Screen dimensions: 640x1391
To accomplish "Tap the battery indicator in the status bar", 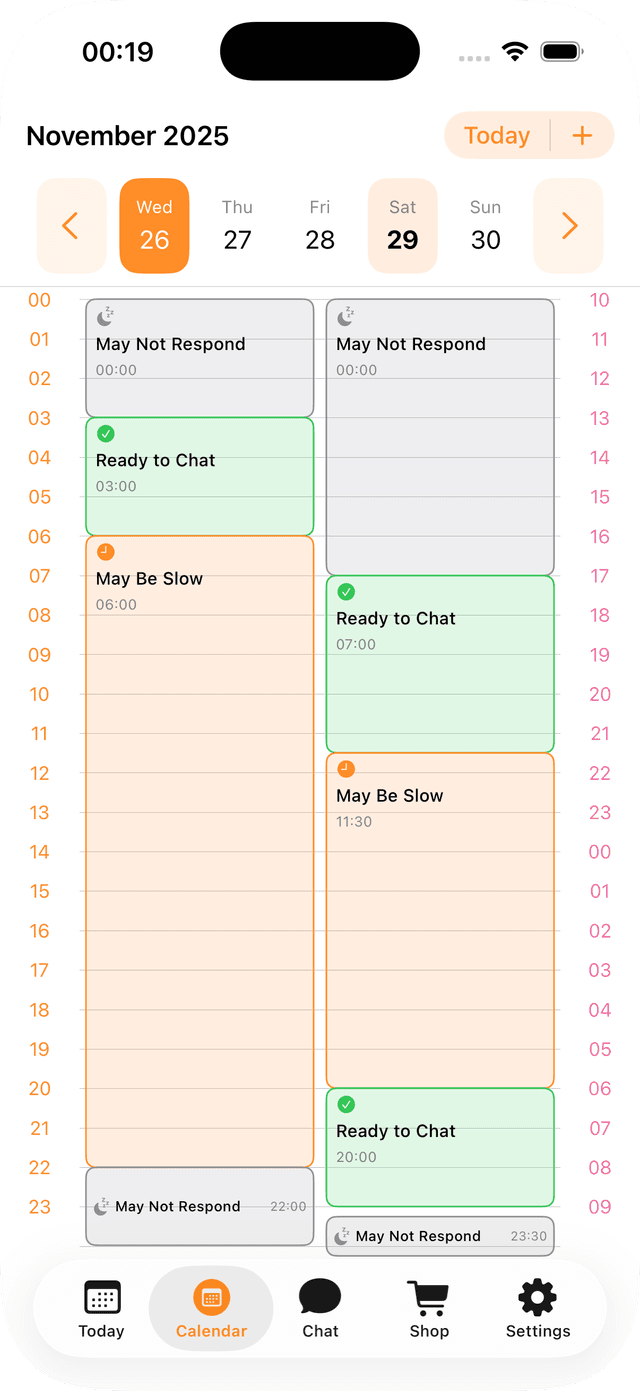I will tap(563, 50).
